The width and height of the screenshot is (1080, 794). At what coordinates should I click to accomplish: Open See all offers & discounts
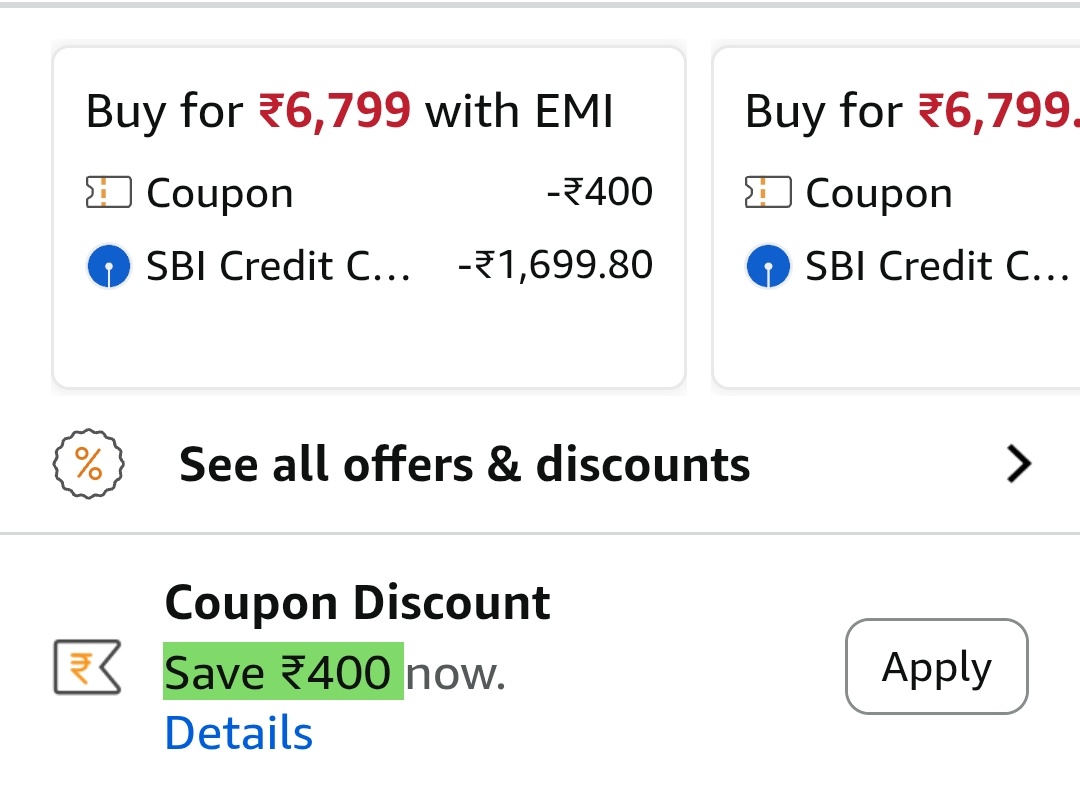point(464,465)
